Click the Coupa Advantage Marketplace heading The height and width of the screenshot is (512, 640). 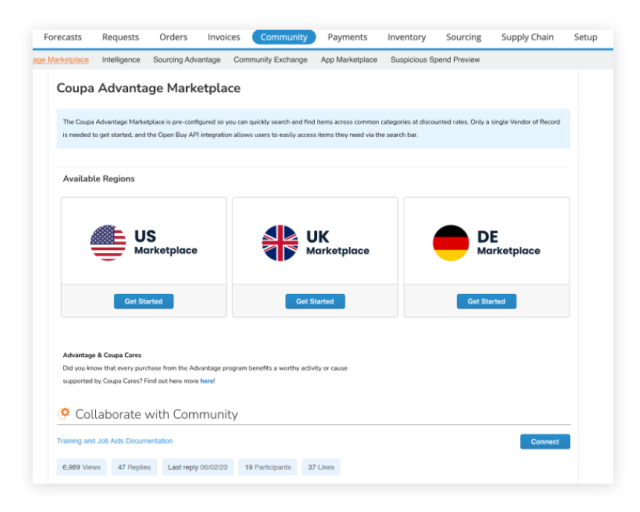pos(149,88)
